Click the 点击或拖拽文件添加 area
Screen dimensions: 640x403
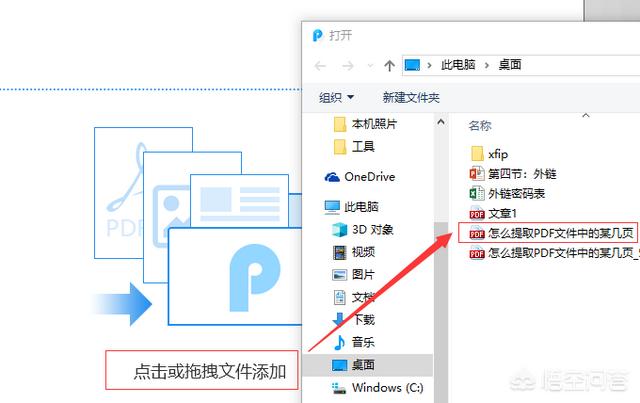coord(202,372)
